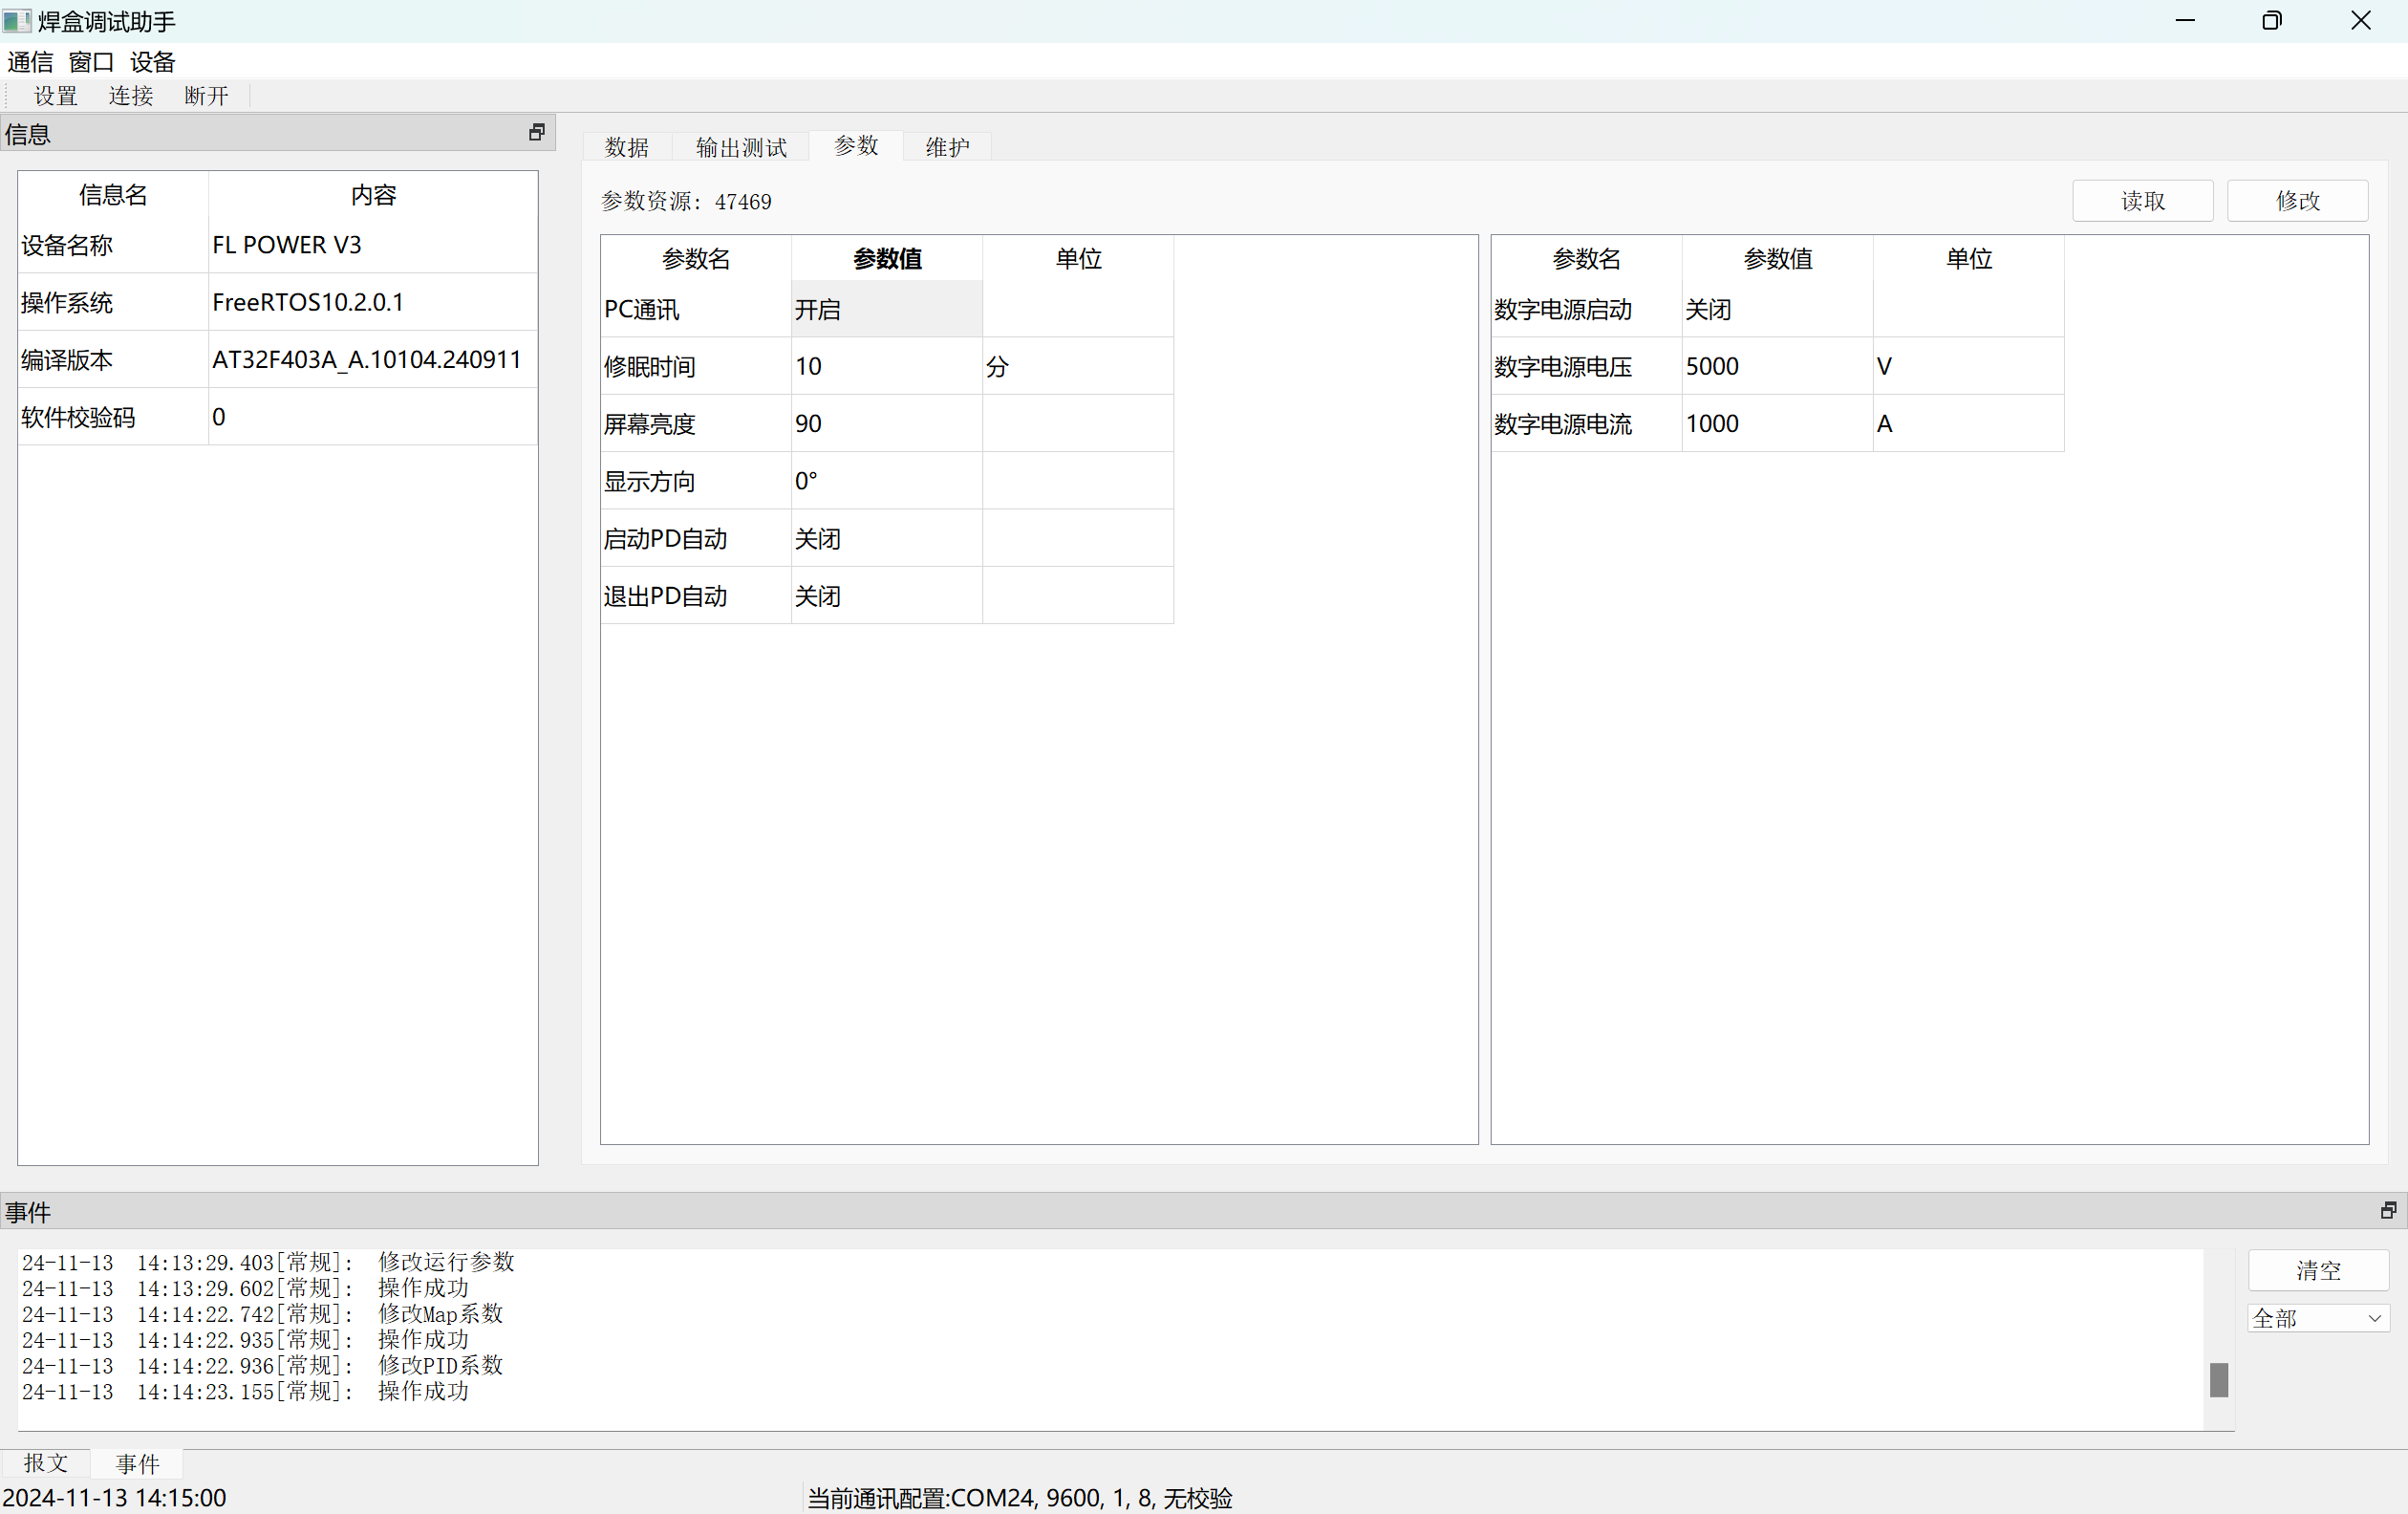The height and width of the screenshot is (1514, 2408).
Task: Select the 数字电源电压 parameter name cell
Action: tap(1587, 366)
